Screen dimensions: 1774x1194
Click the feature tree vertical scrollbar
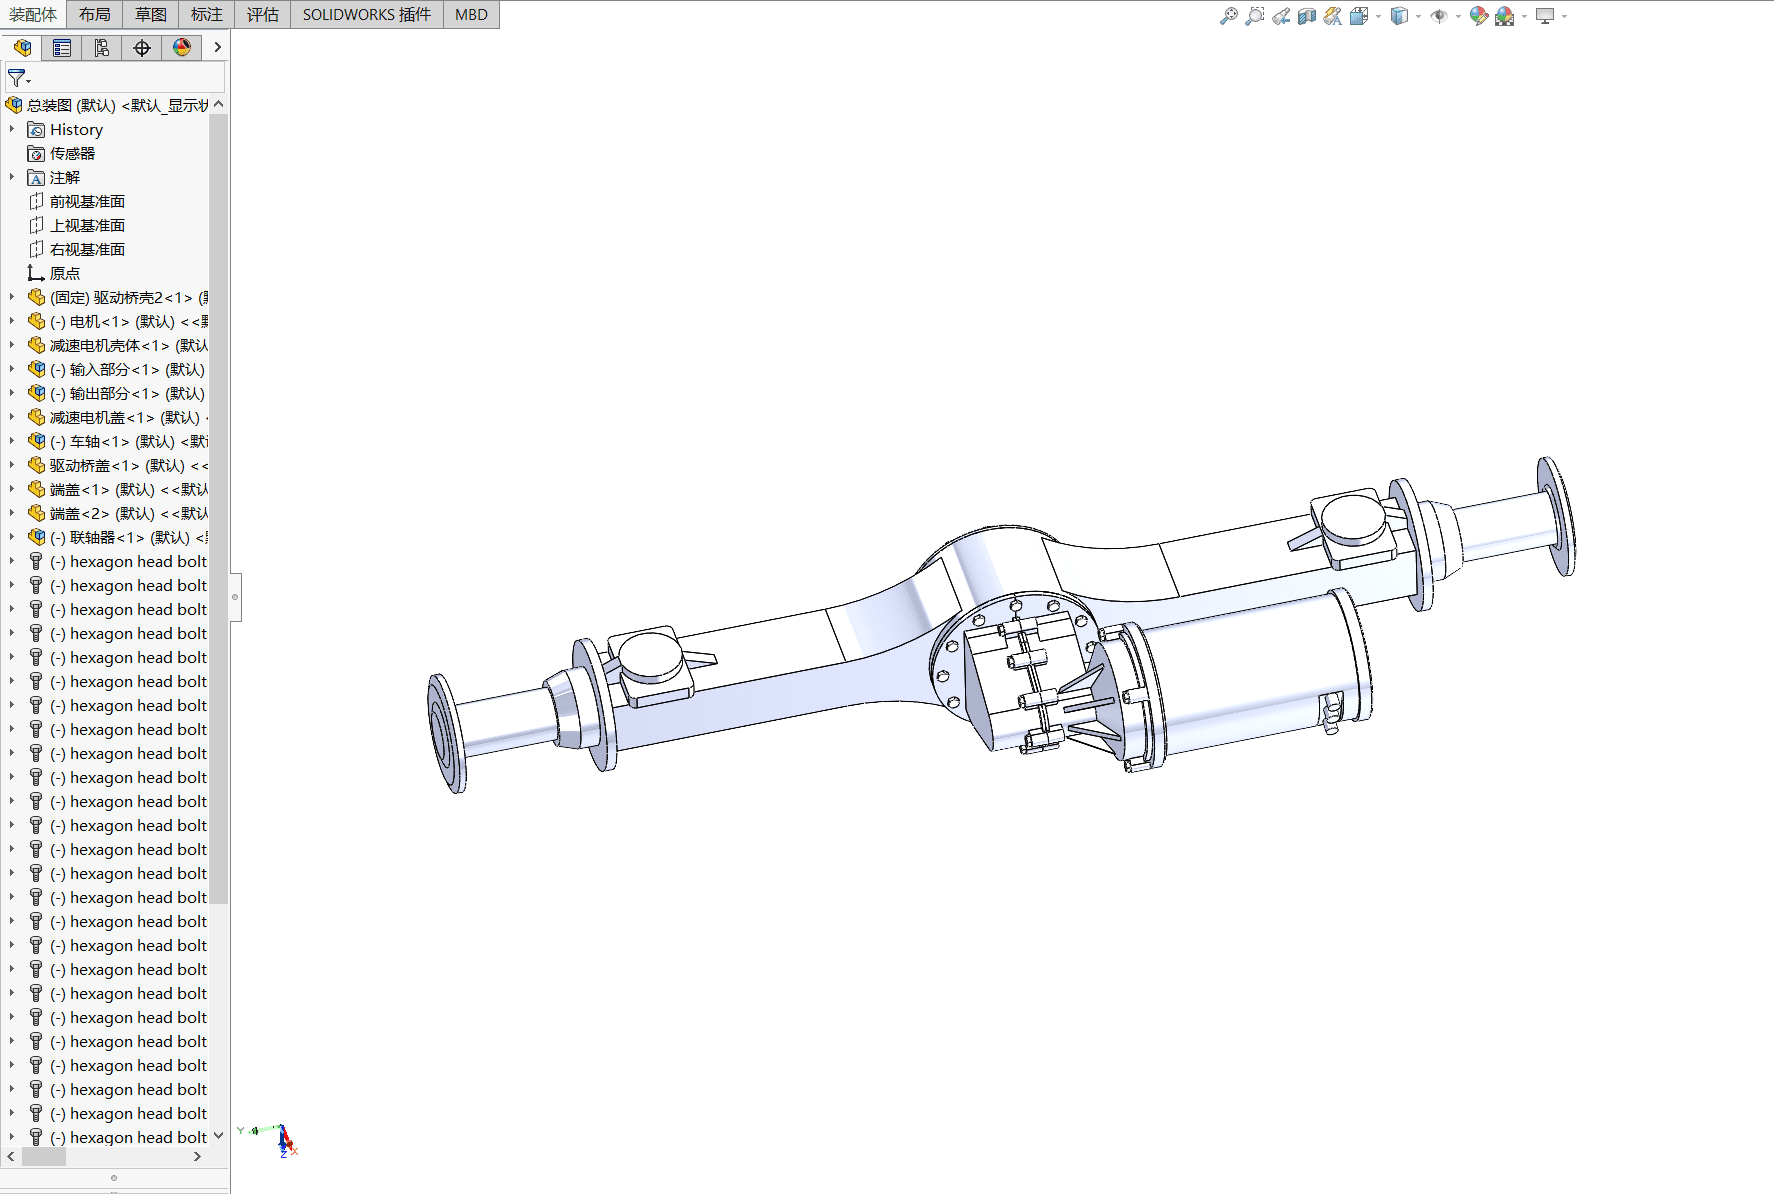[x=219, y=508]
